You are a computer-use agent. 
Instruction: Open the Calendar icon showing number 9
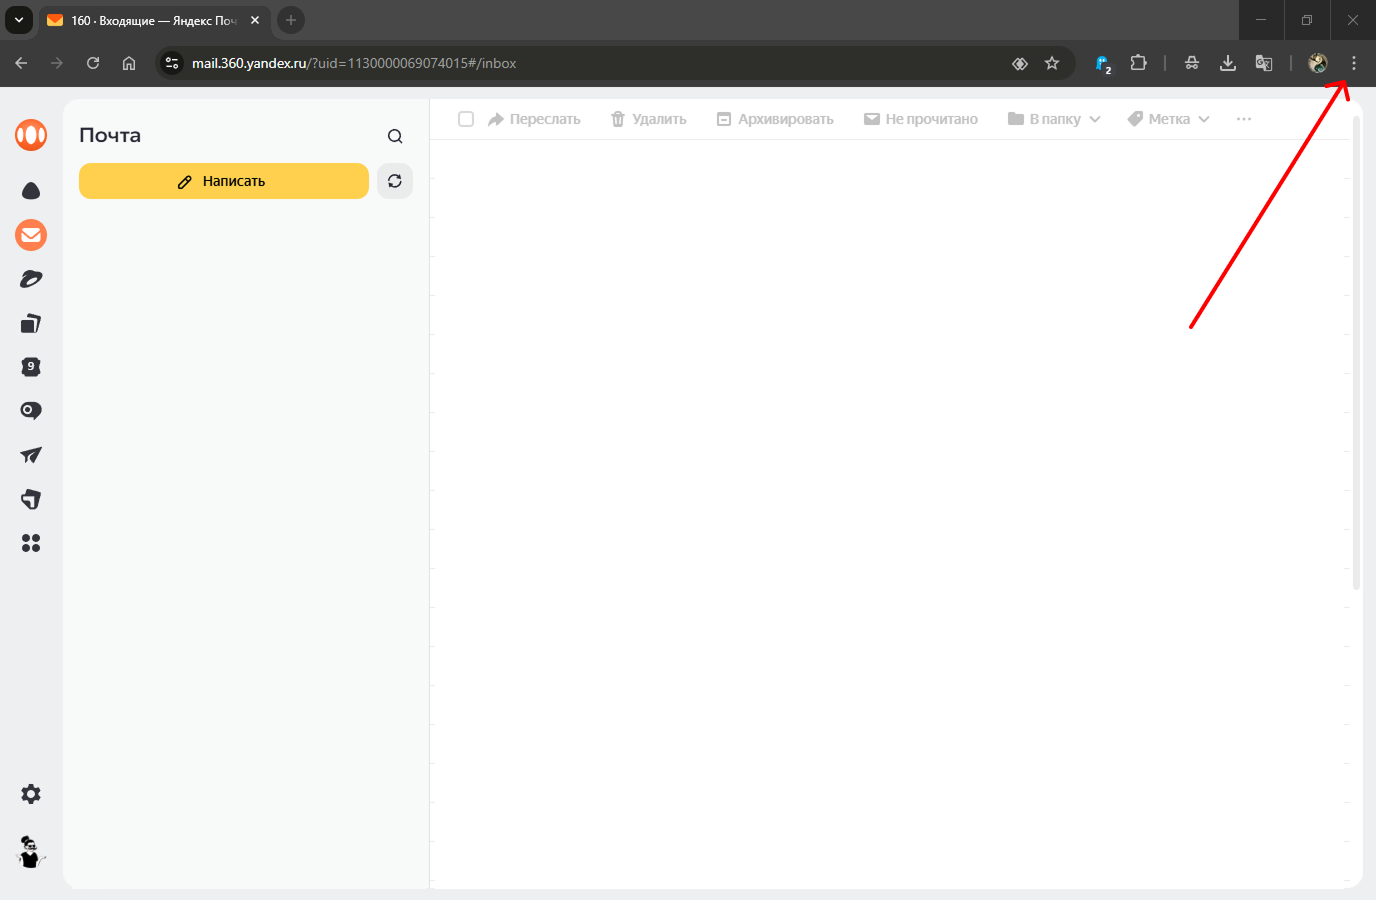(31, 367)
